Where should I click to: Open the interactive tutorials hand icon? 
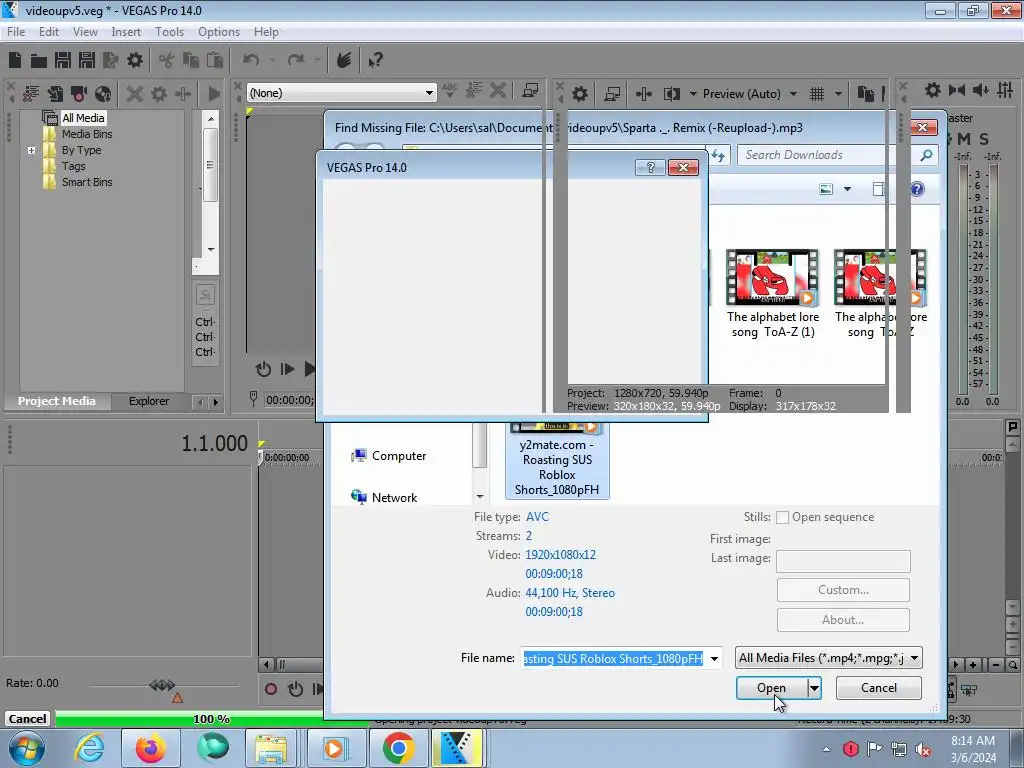[x=344, y=60]
